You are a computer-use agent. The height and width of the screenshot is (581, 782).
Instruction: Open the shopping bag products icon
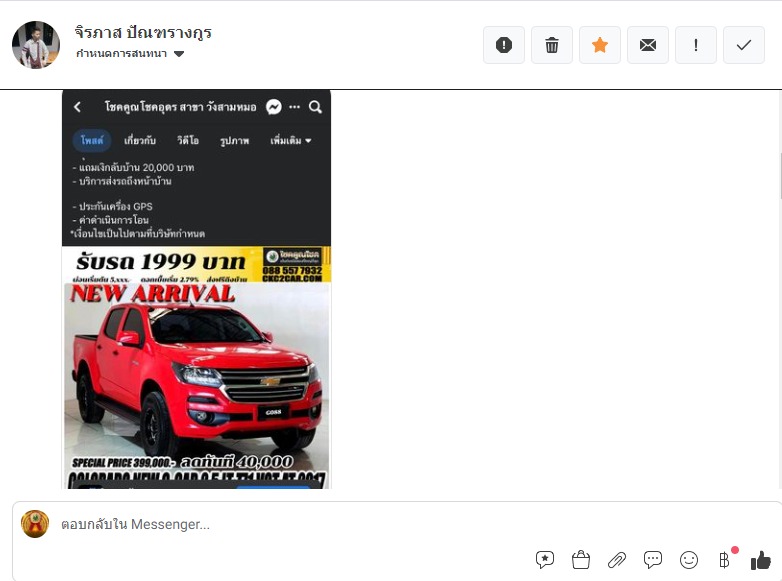[581, 560]
